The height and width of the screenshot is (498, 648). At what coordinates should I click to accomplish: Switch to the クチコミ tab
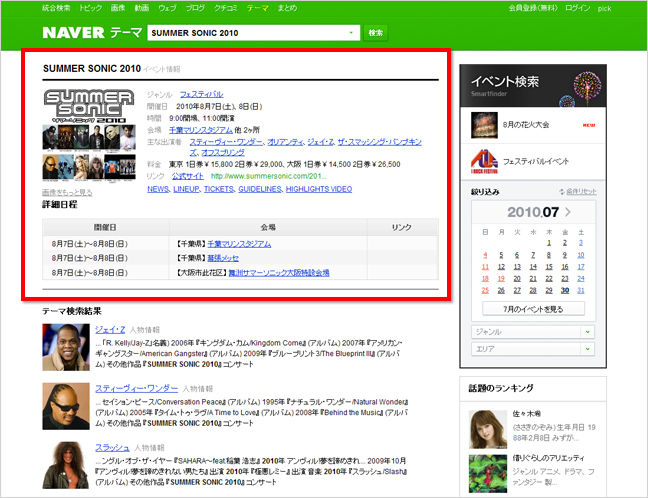pyautogui.click(x=226, y=8)
